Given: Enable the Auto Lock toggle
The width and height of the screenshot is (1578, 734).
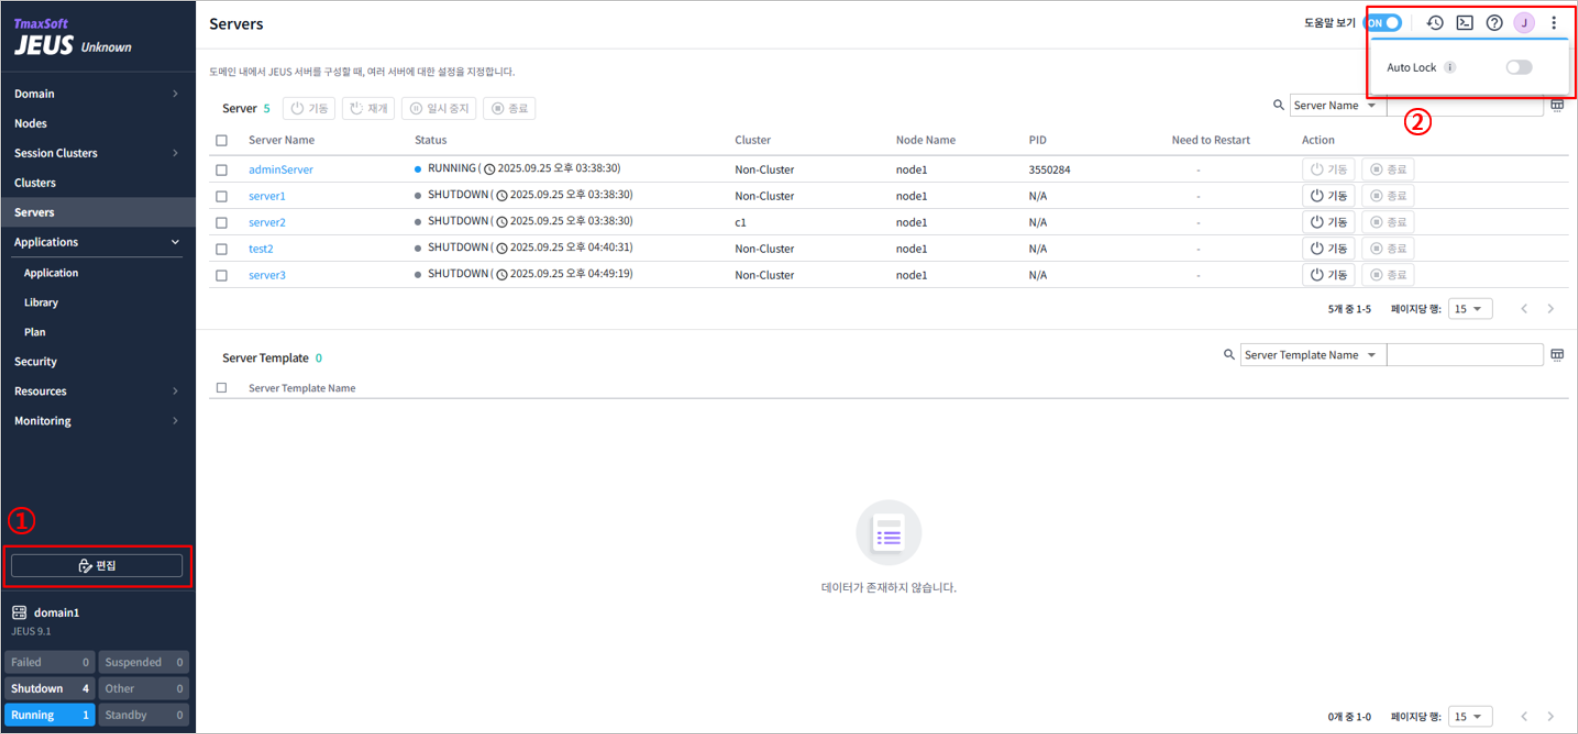Looking at the screenshot, I should click(1518, 68).
